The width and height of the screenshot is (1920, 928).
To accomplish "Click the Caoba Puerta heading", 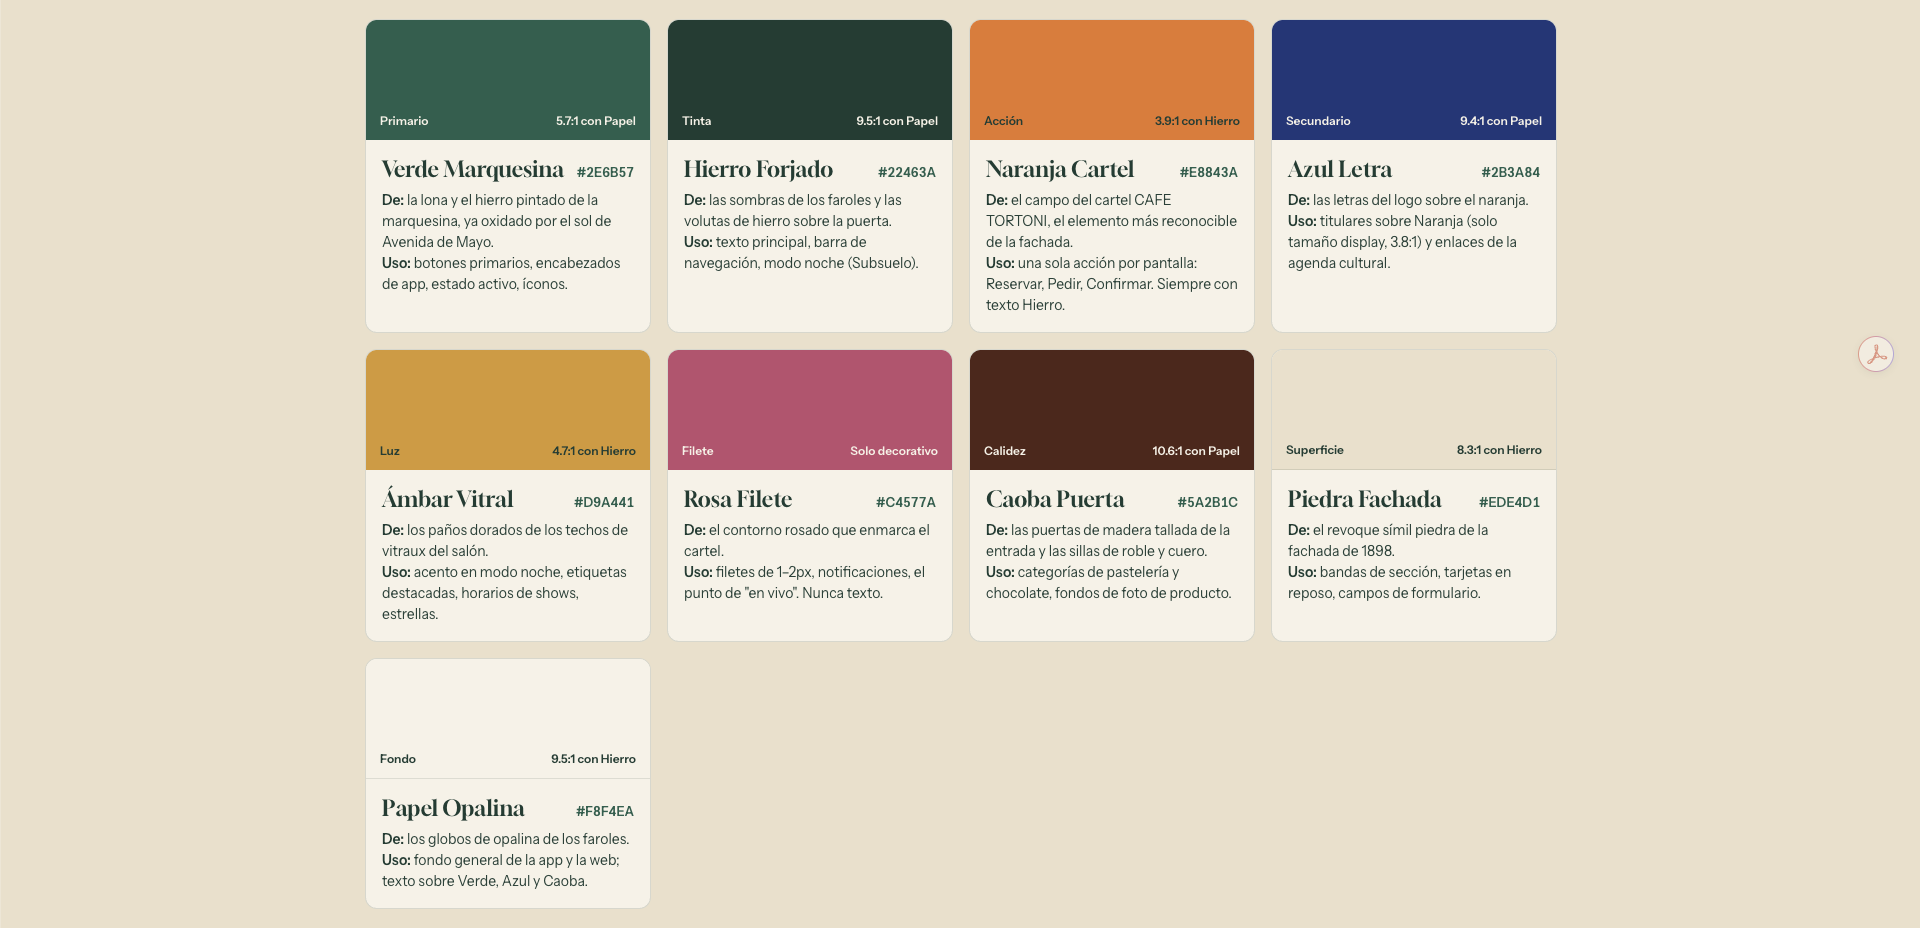I will tap(1055, 499).
